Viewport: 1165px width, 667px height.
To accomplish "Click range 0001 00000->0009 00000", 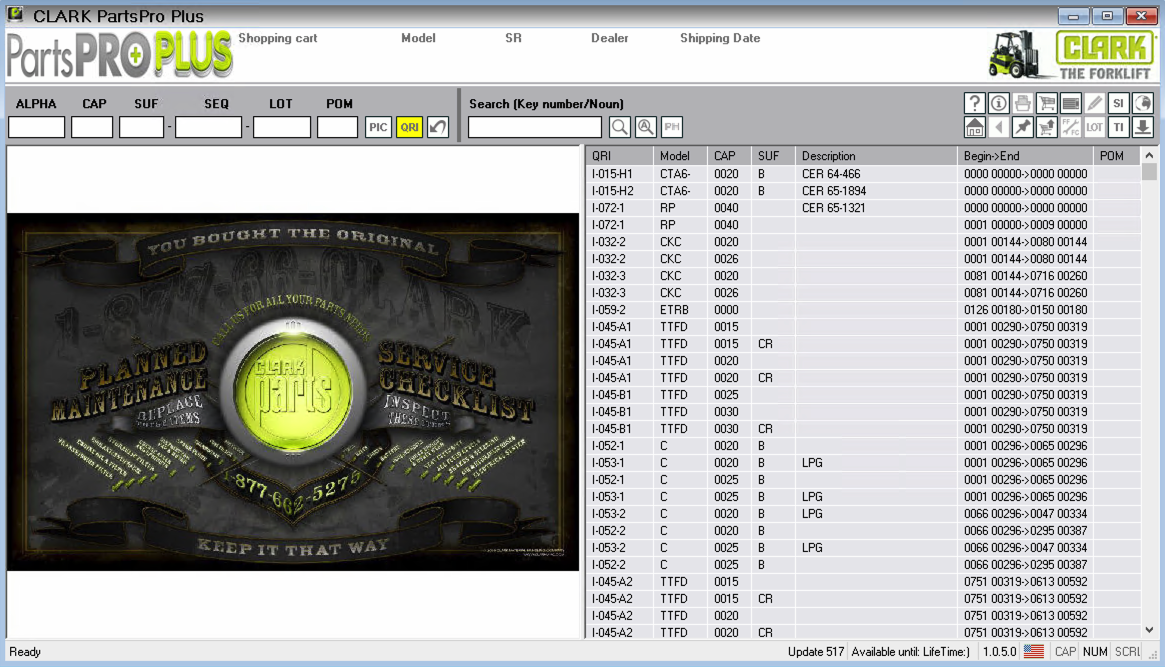I will click(1025, 225).
